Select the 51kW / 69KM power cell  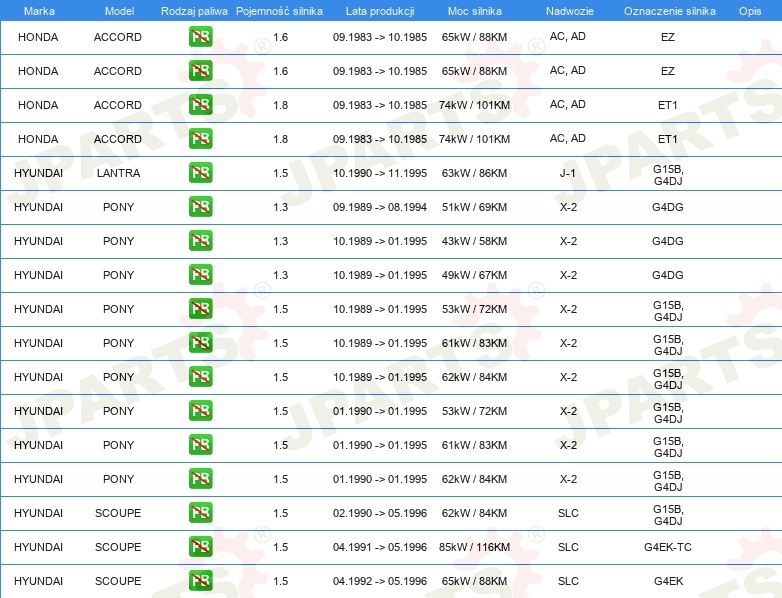[x=474, y=207]
